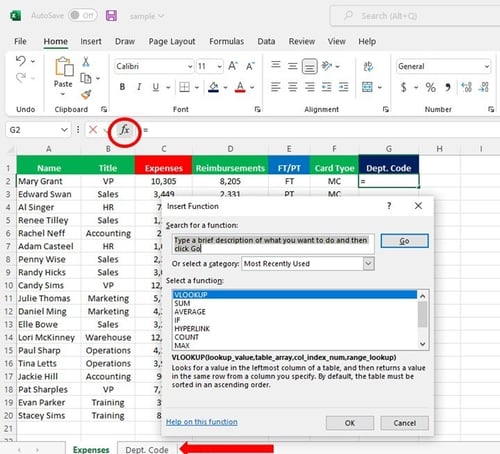
Task: Open the General number format dropdown
Action: click(486, 66)
